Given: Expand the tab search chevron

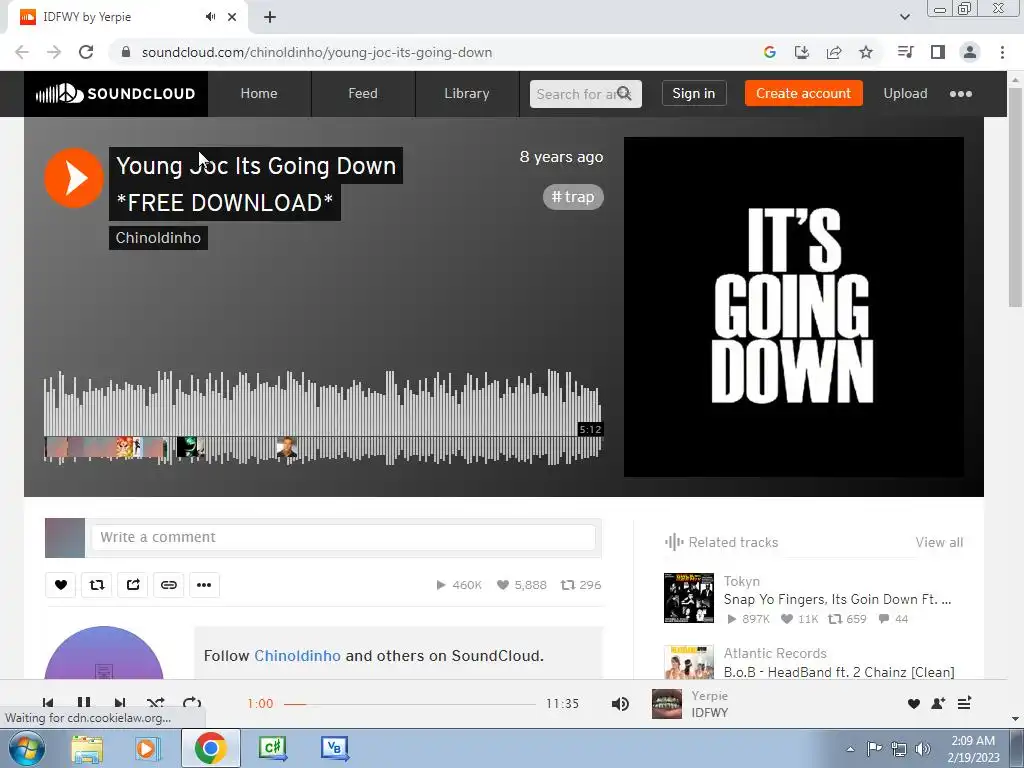Looking at the screenshot, I should [904, 17].
